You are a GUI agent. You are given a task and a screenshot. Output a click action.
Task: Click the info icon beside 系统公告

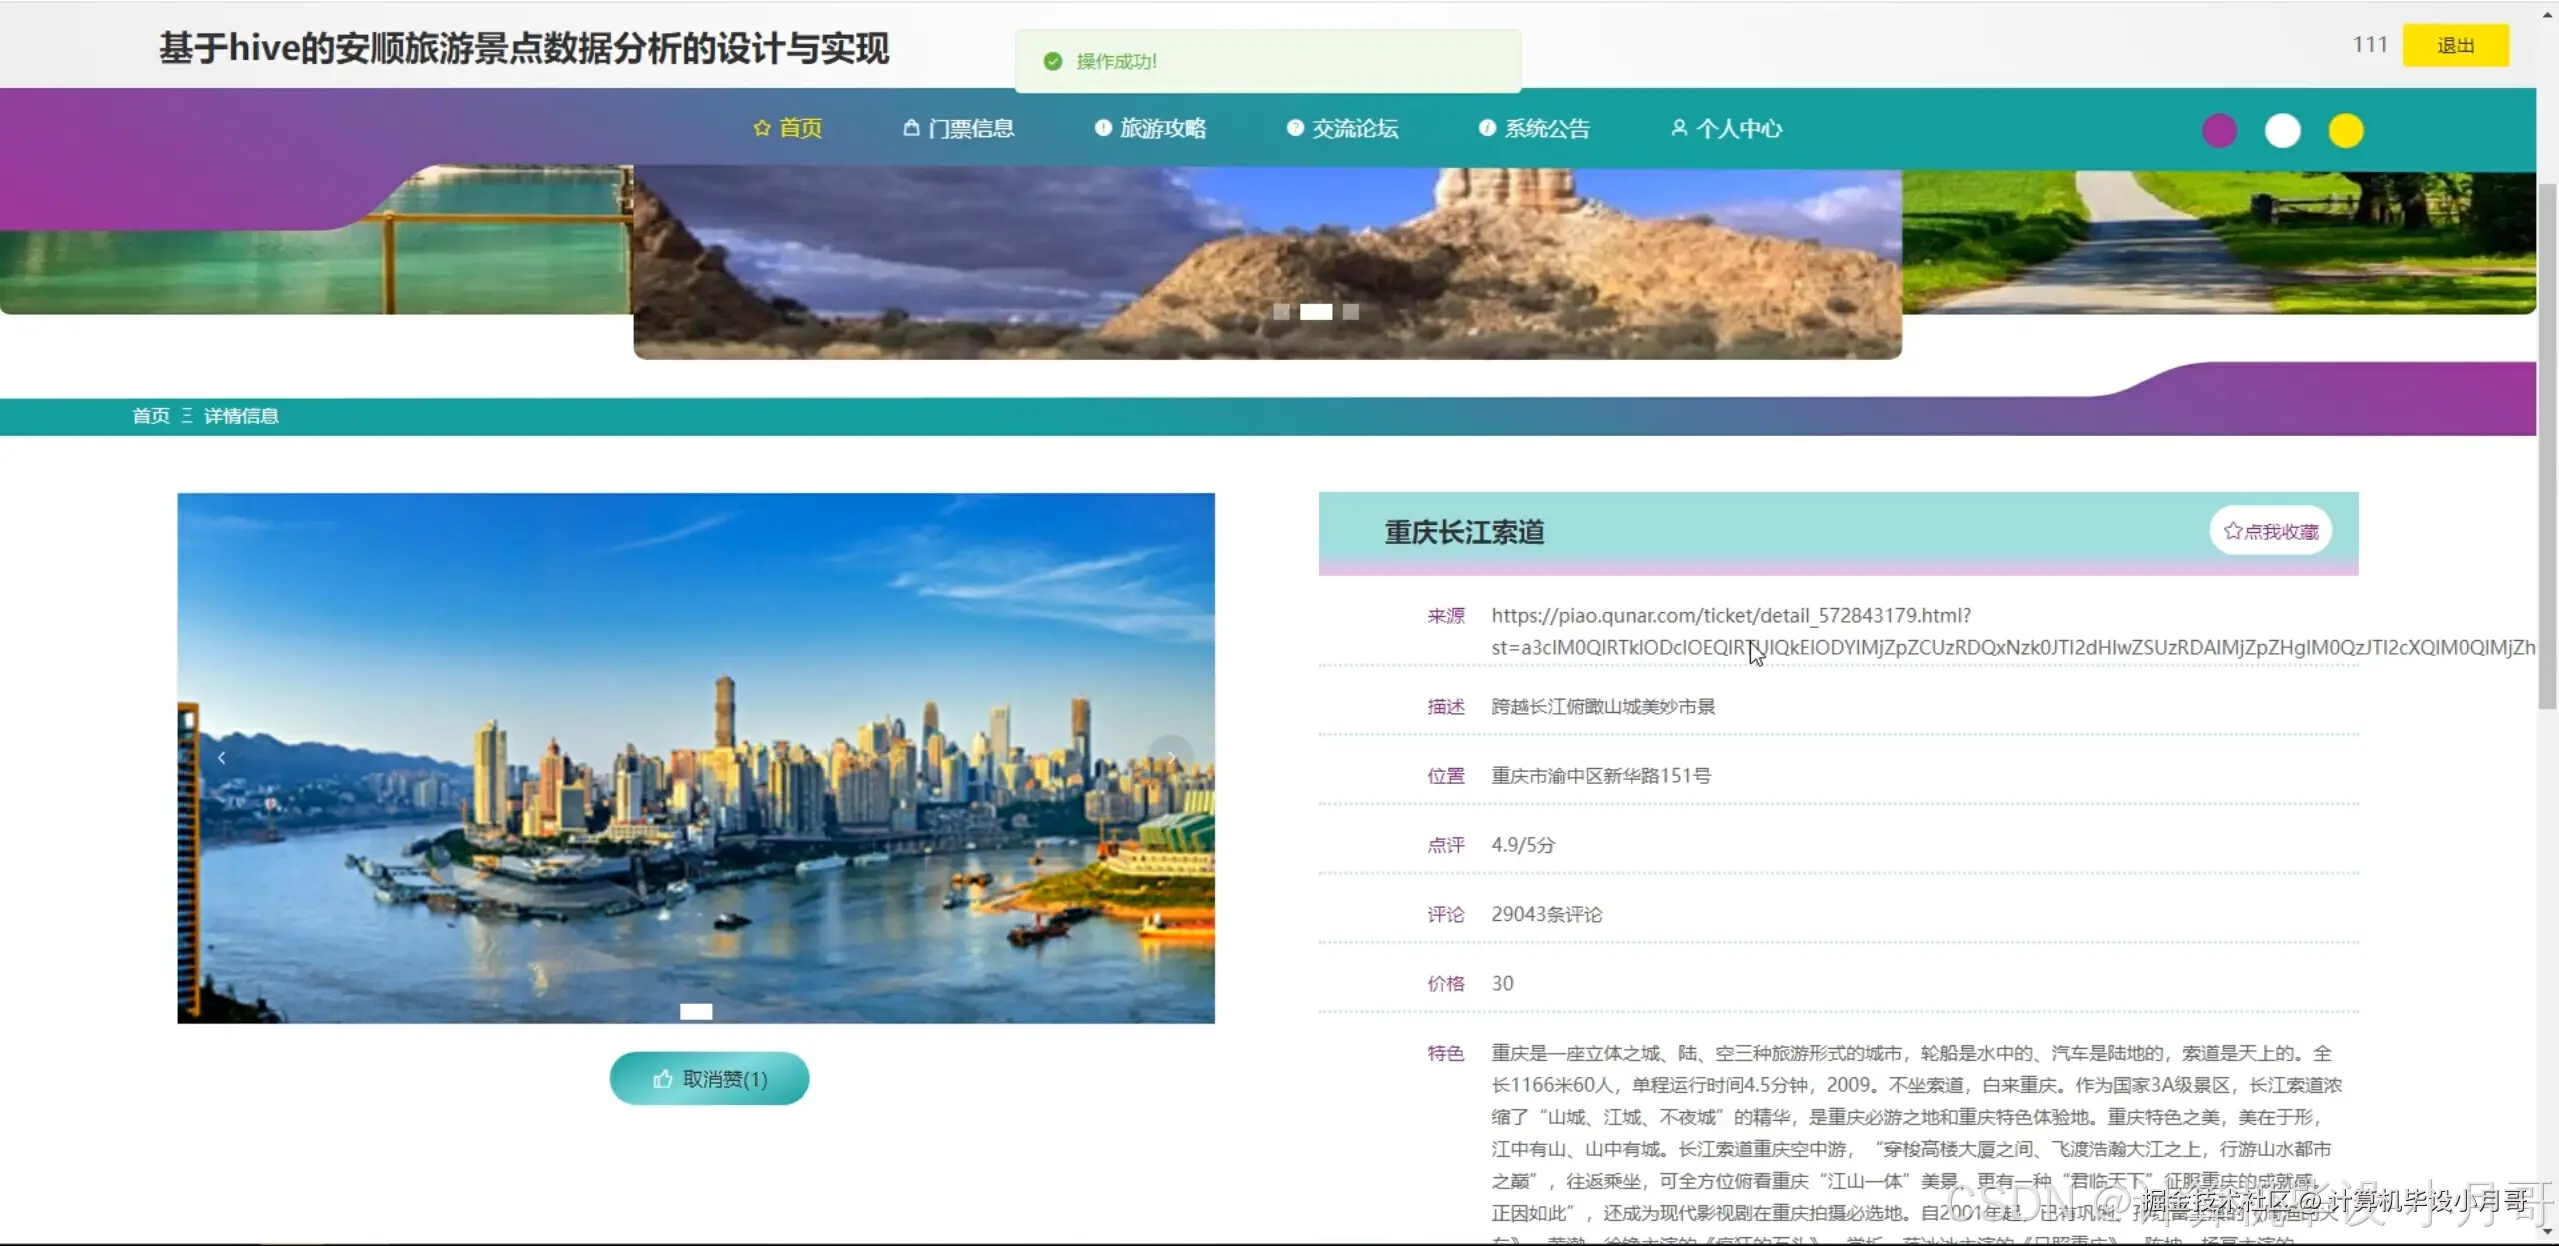coord(1487,128)
